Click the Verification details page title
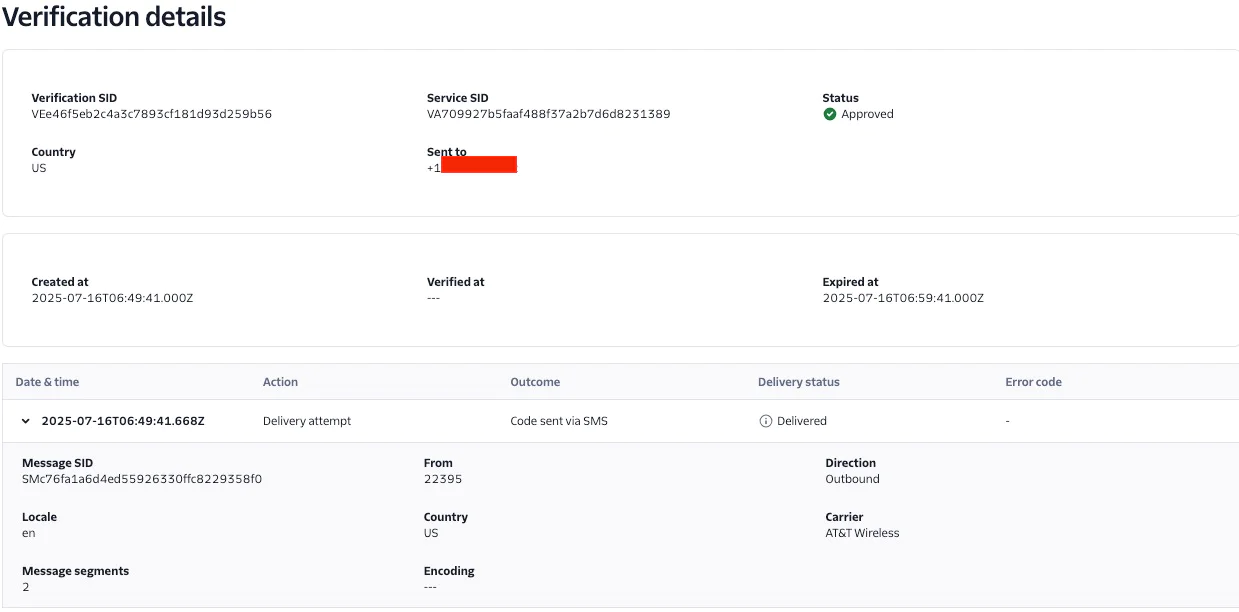Image resolution: width=1239 pixels, height=612 pixels. point(114,16)
